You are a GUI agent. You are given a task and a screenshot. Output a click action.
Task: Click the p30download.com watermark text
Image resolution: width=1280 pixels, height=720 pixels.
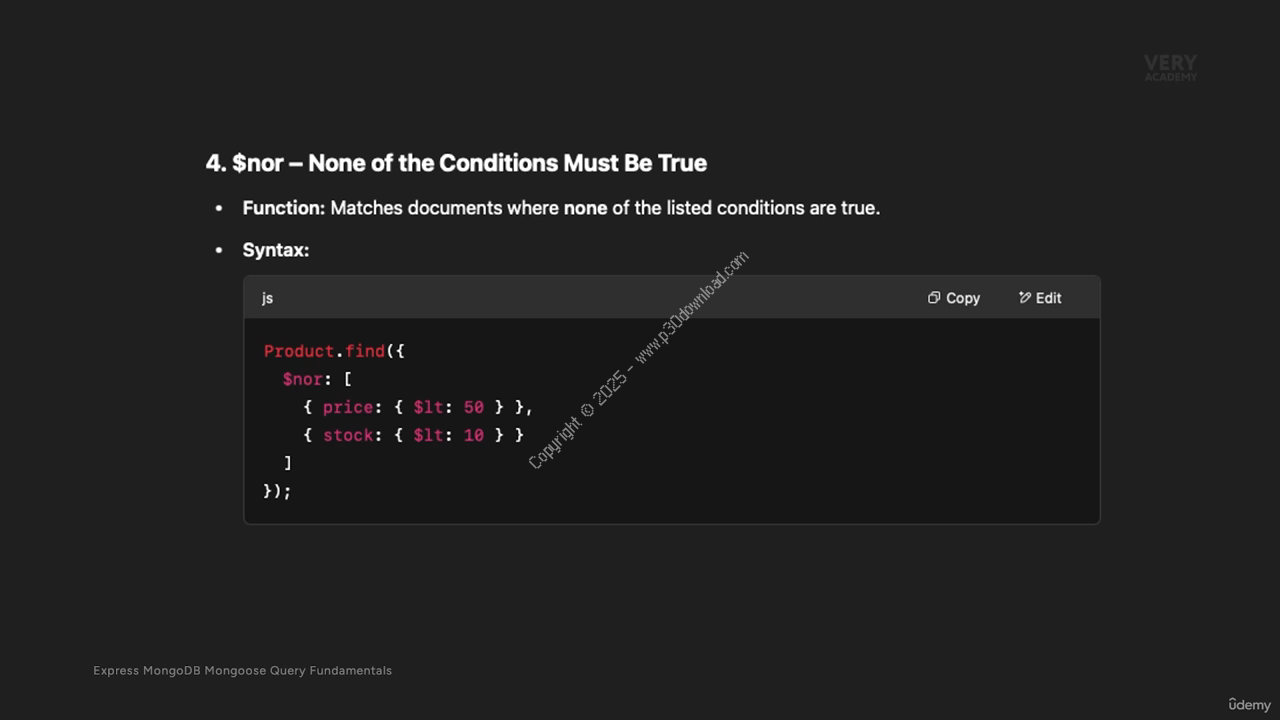coord(692,307)
